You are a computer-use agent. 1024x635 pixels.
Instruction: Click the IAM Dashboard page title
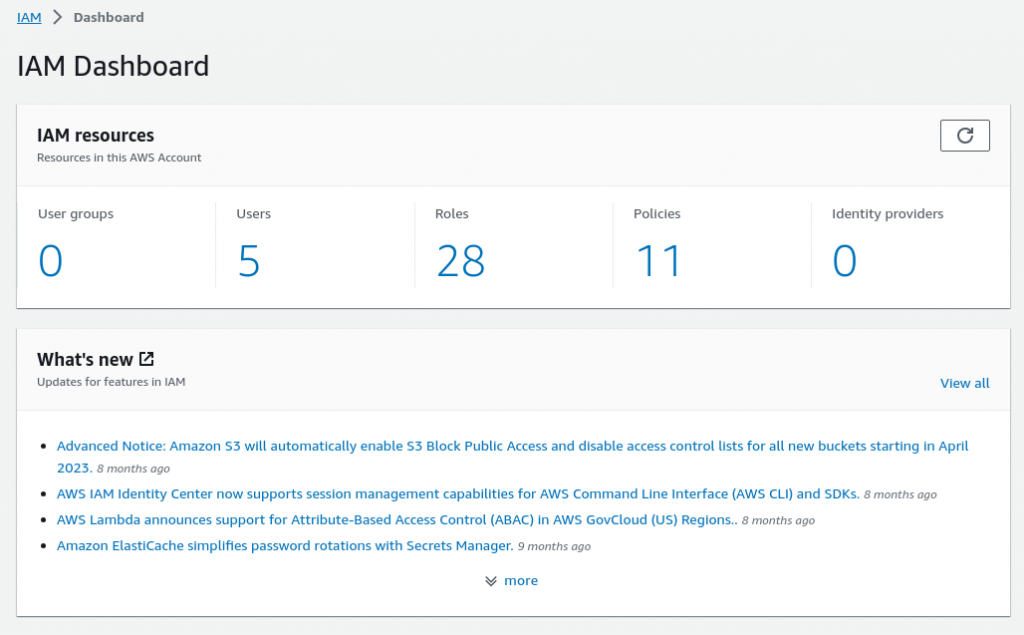(x=113, y=66)
